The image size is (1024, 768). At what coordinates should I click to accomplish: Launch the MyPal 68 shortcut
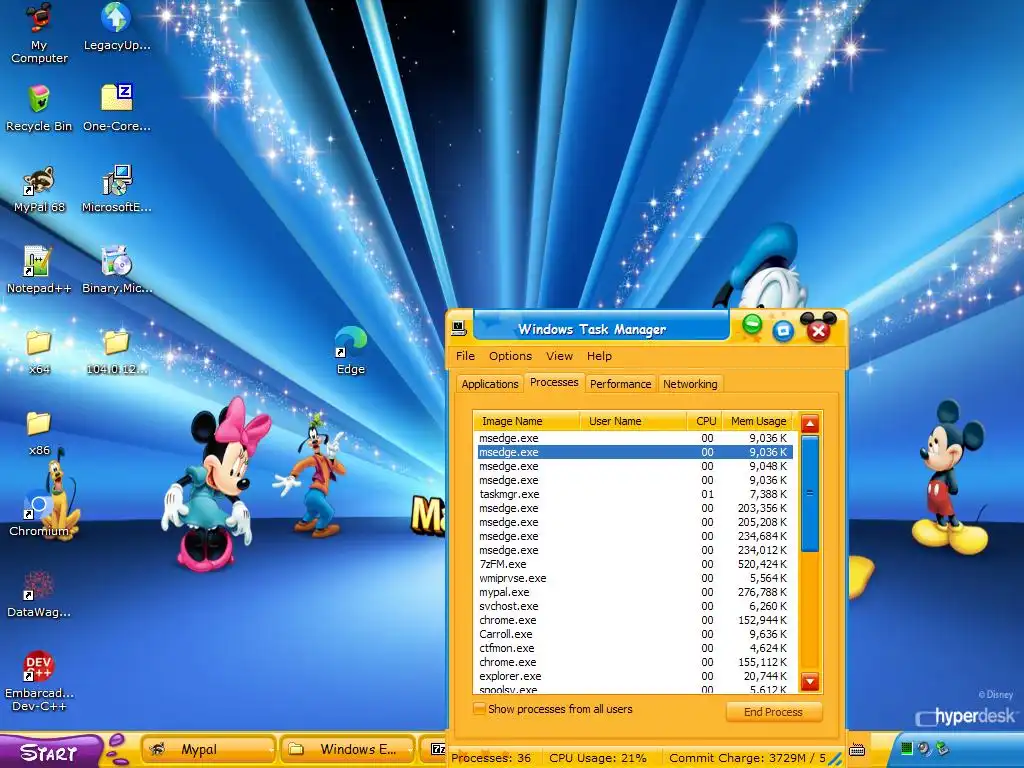pyautogui.click(x=39, y=189)
